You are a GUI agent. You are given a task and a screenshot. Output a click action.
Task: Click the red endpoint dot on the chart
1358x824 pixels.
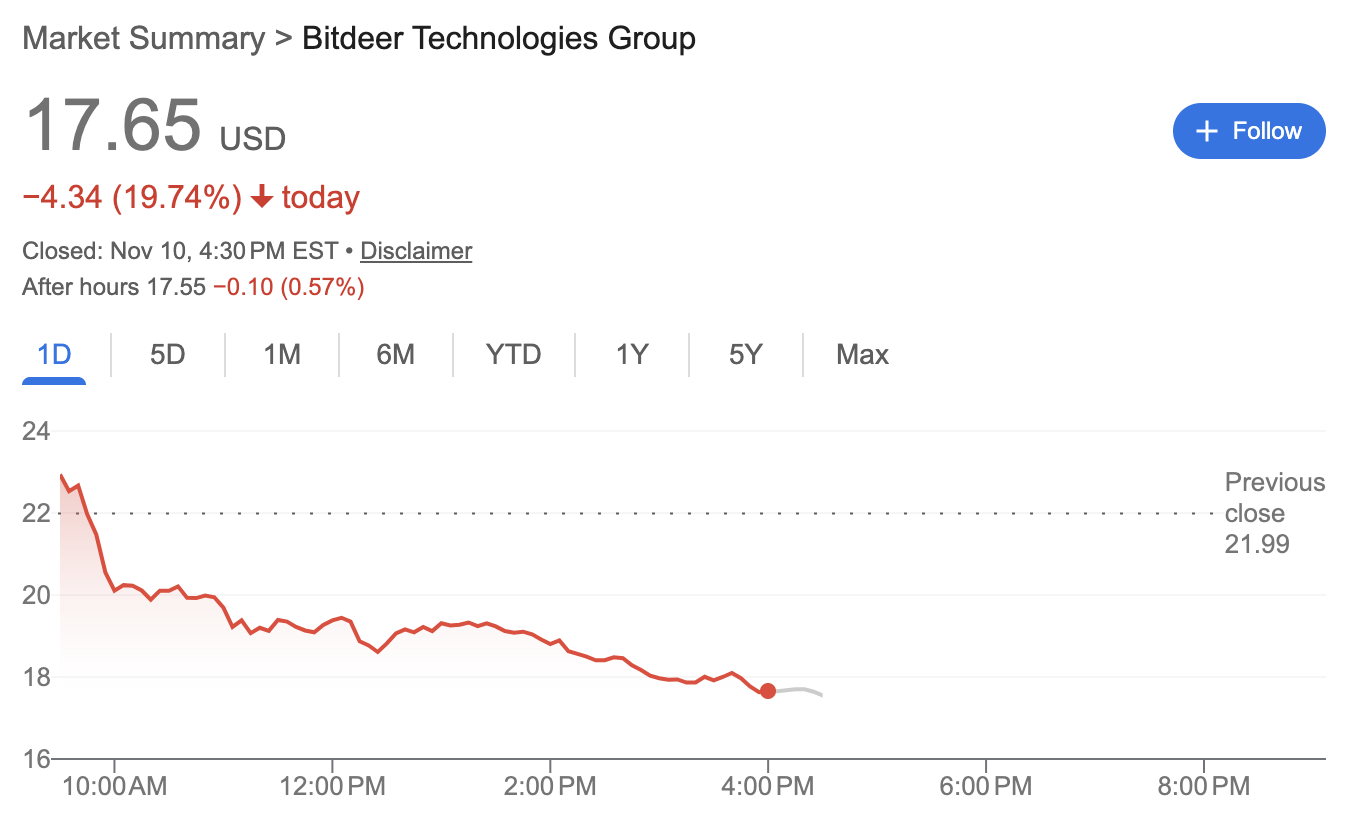[x=768, y=691]
